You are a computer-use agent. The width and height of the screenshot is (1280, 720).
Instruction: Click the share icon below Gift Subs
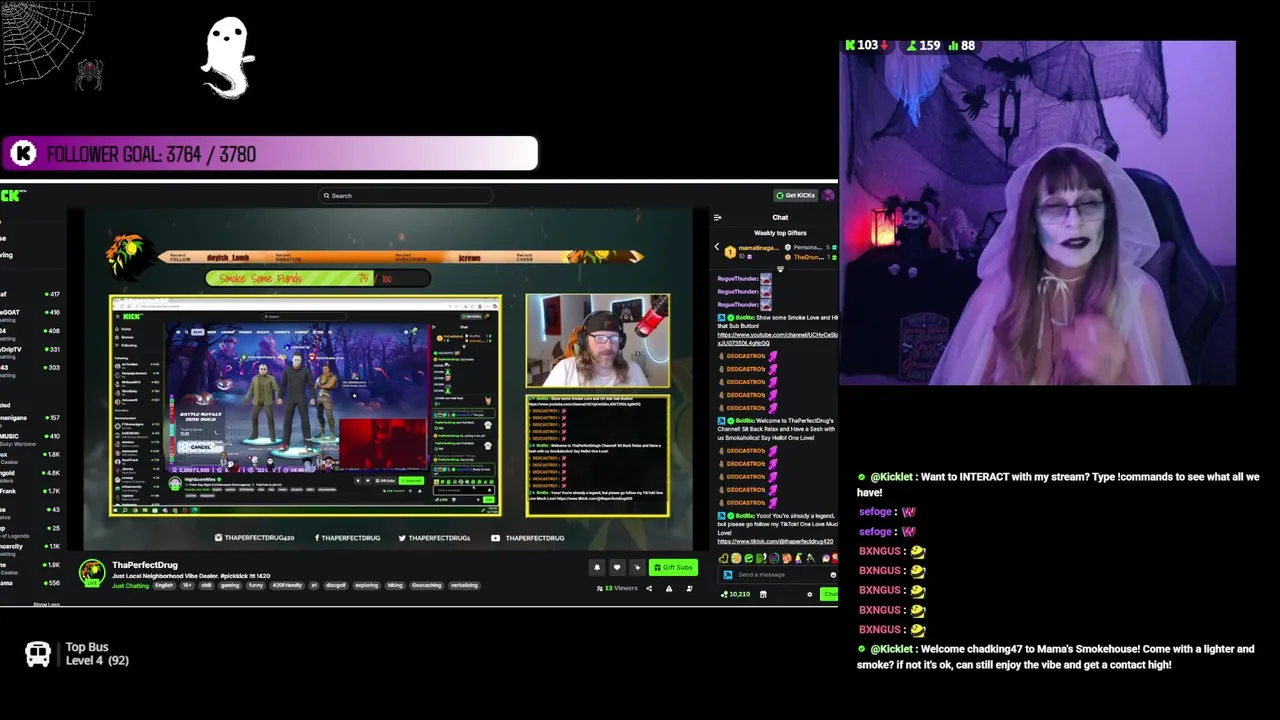tap(649, 589)
